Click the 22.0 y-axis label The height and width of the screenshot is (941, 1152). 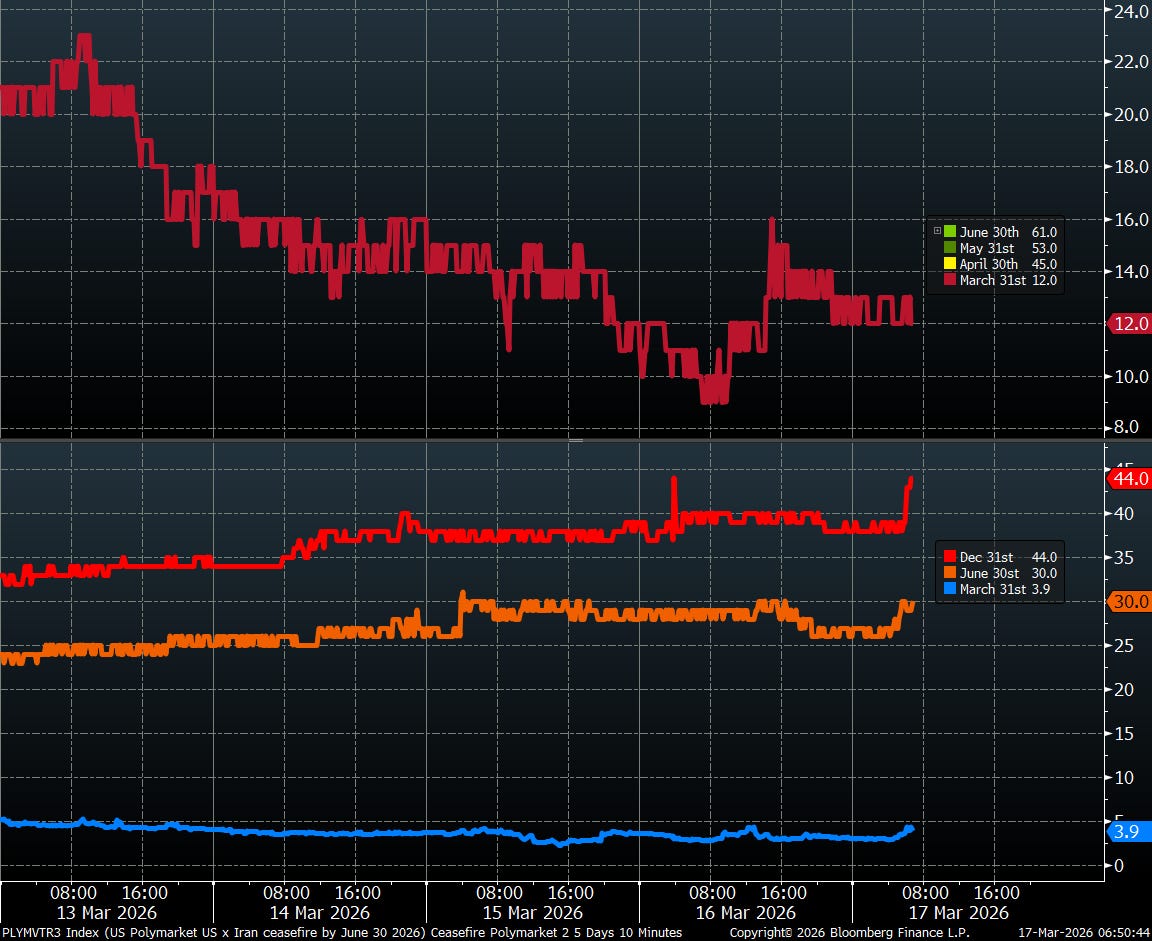[1131, 62]
